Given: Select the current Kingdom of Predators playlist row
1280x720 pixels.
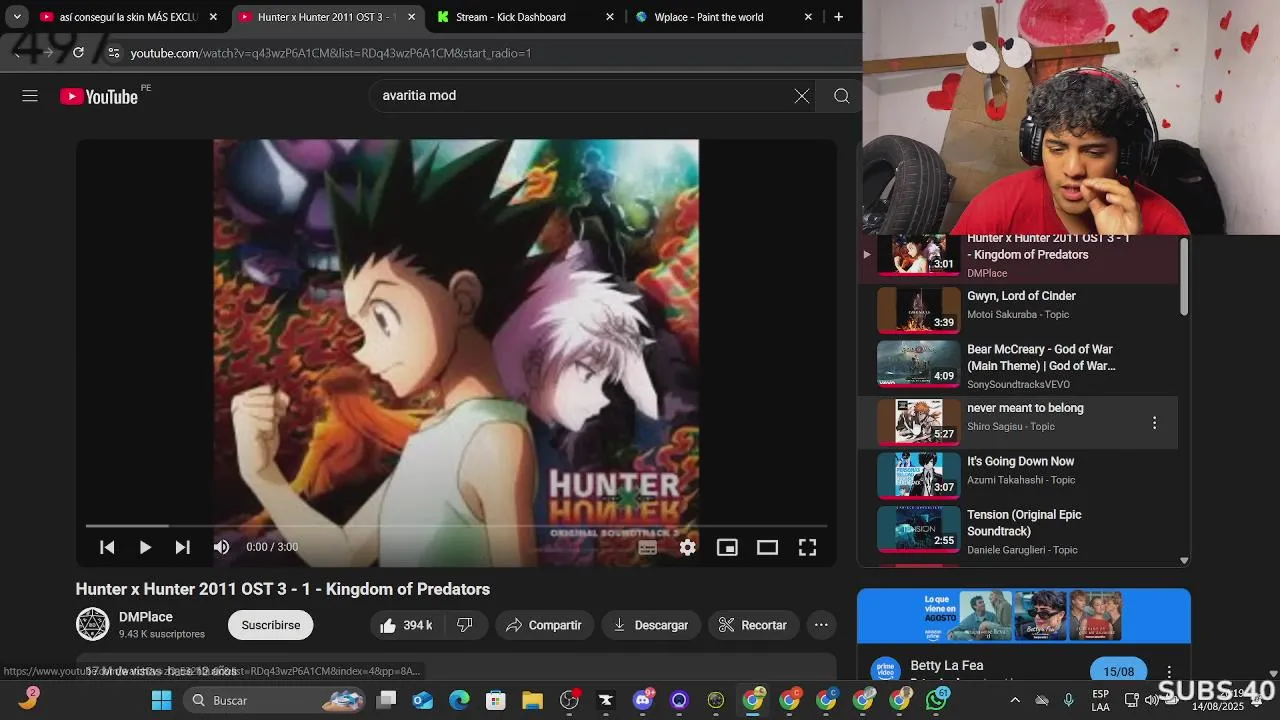Looking at the screenshot, I should point(1017,258).
